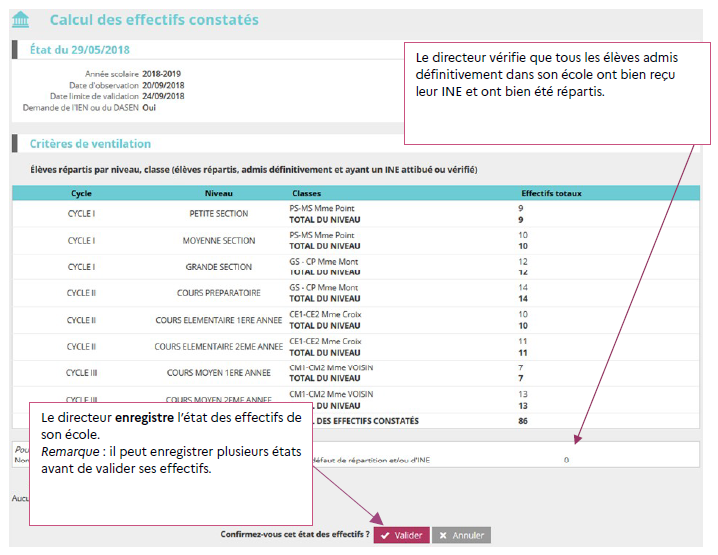The image size is (718, 555).
Task: Click the Effectifs totaux column header
Action: click(x=551, y=193)
